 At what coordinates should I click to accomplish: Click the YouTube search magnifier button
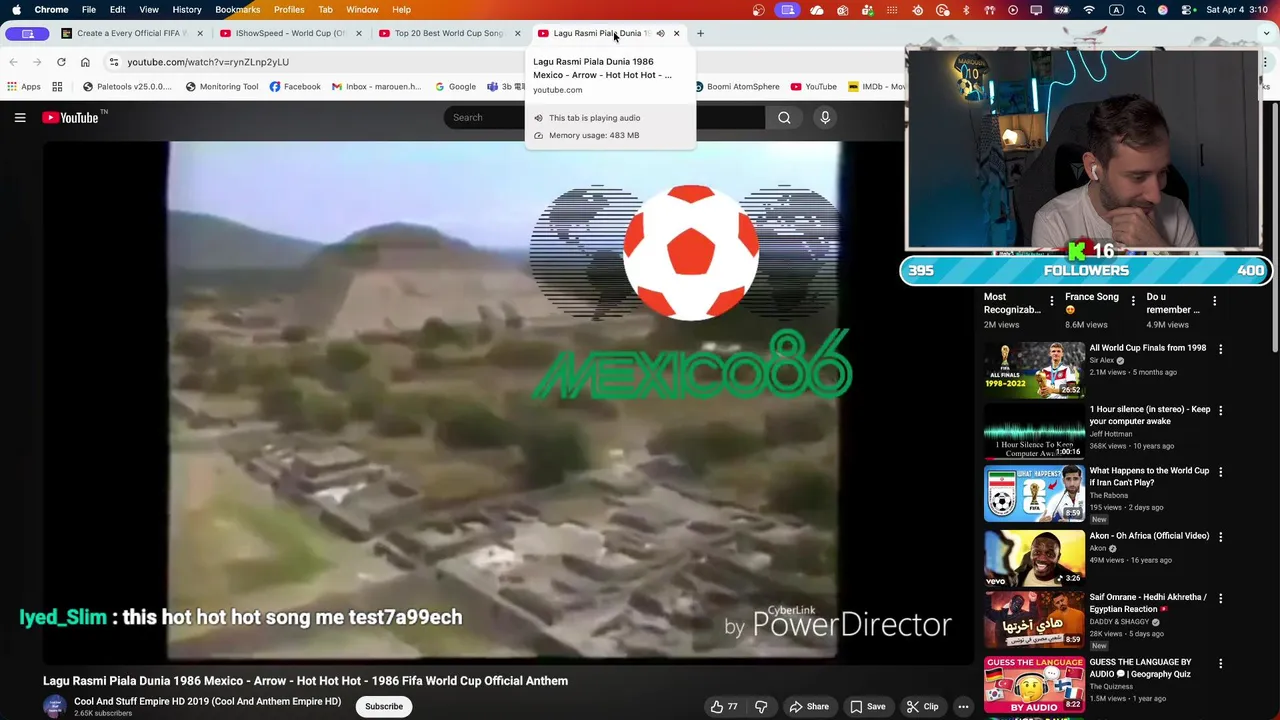pyautogui.click(x=784, y=118)
